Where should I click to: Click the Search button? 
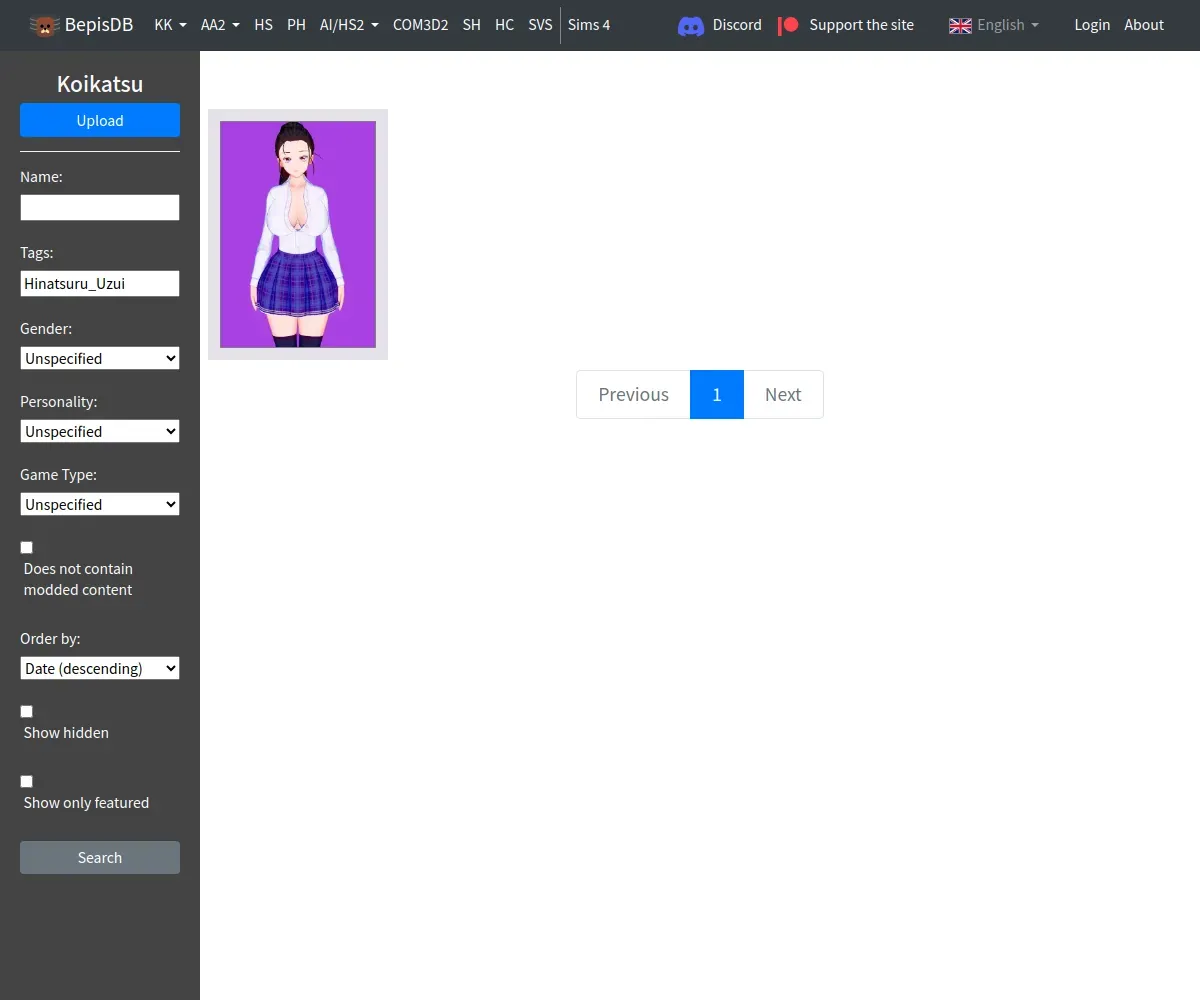[x=100, y=857]
